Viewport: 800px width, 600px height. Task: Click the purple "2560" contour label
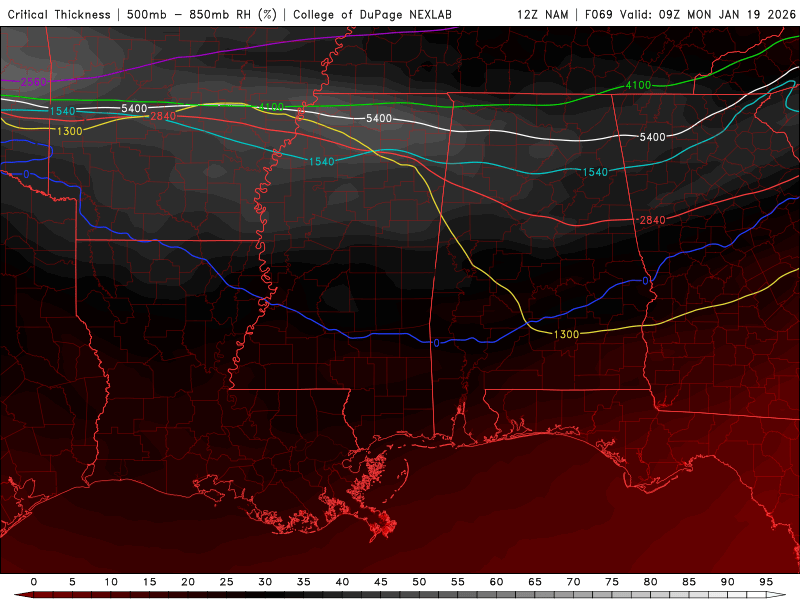pyautogui.click(x=34, y=82)
